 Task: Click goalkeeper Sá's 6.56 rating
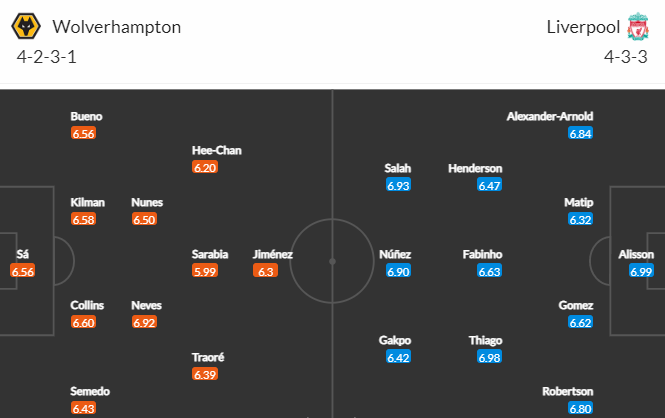click(22, 271)
